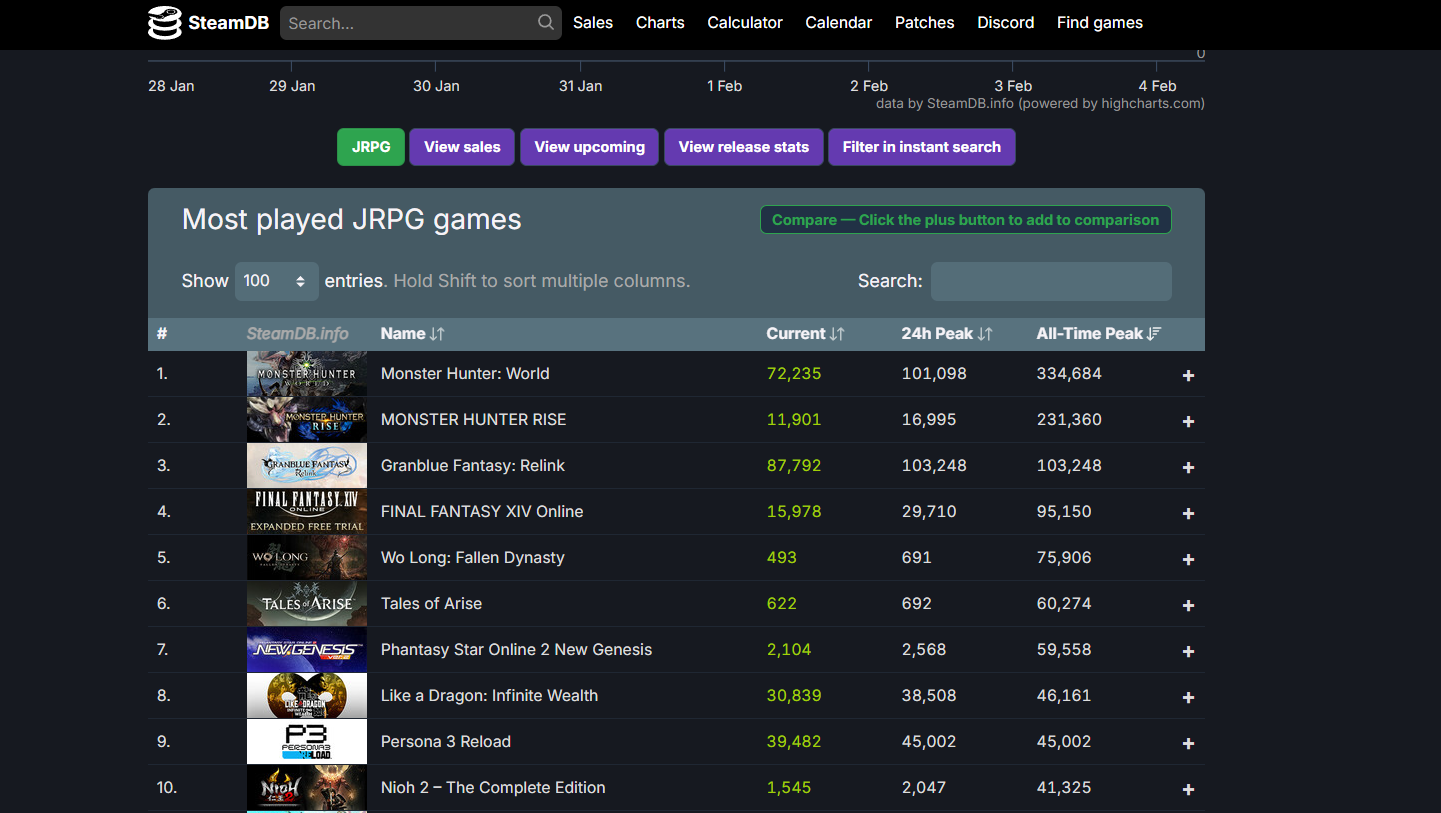
Task: Open Persona 3 Reload thumbnail
Action: pos(307,742)
